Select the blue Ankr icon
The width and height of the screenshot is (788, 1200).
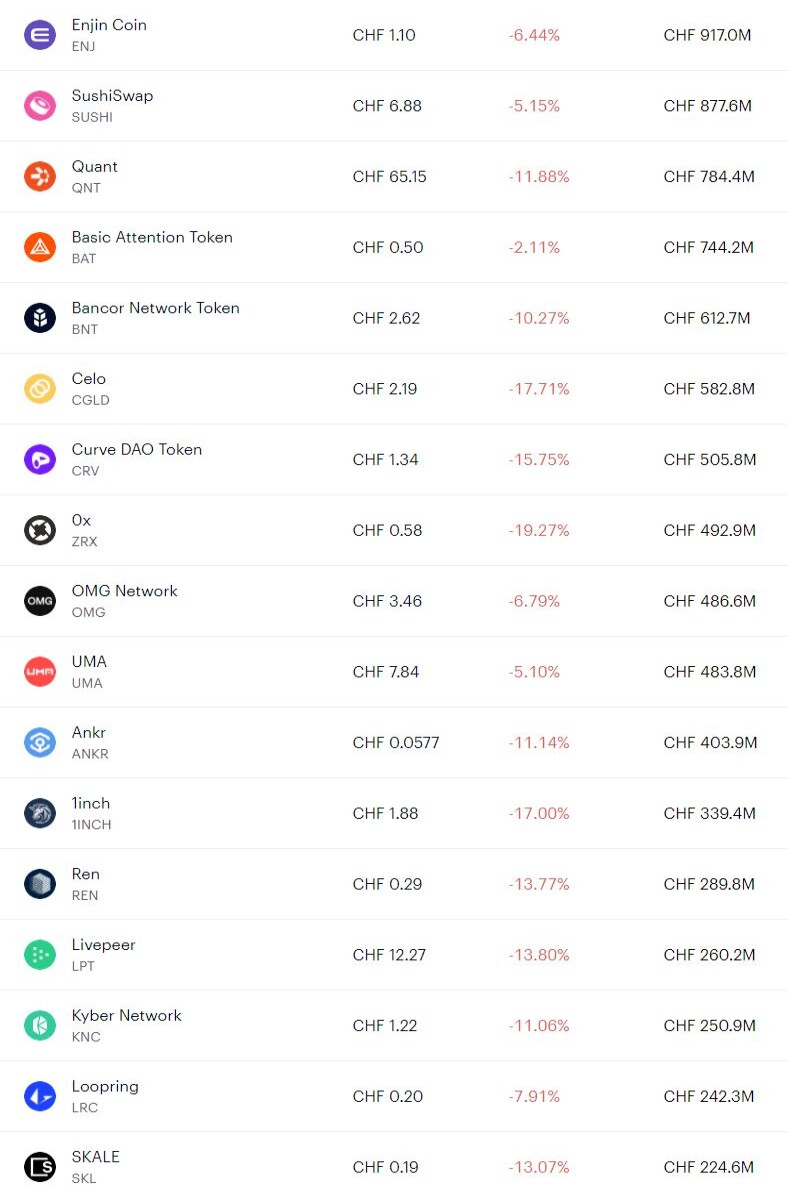point(40,743)
